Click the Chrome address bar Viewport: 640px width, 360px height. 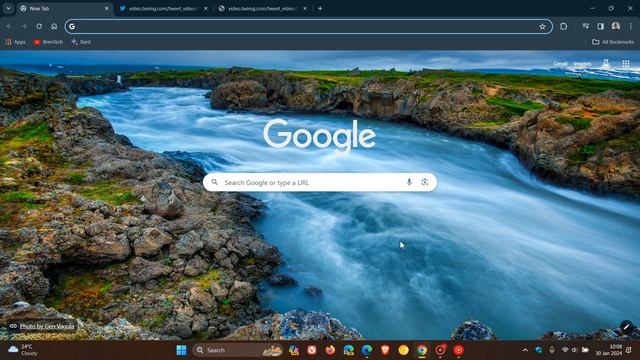tap(308, 27)
